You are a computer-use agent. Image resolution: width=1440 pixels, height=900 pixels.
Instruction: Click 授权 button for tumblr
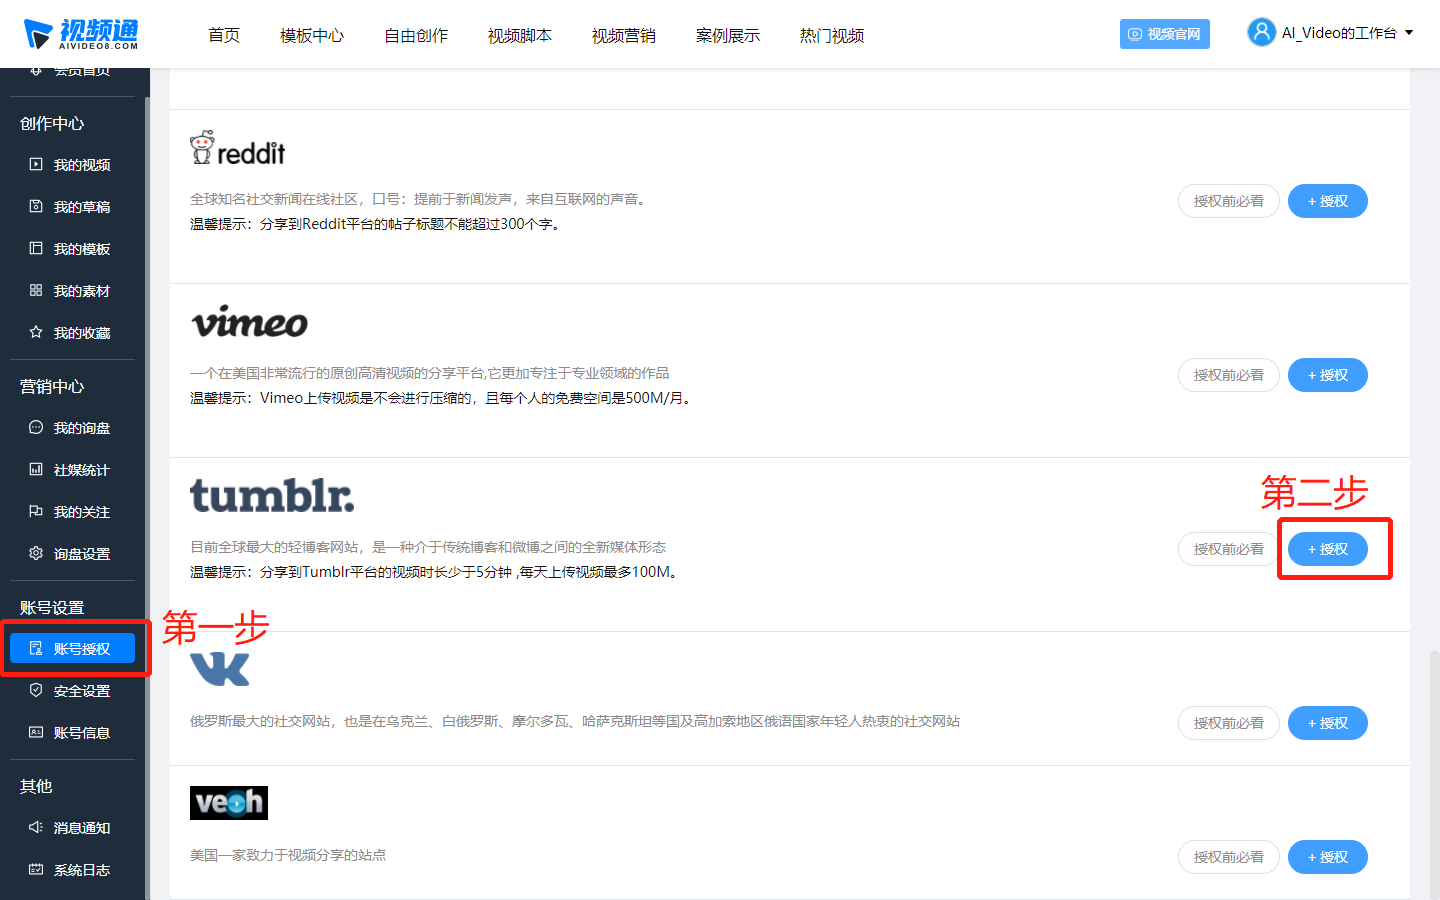click(x=1328, y=549)
